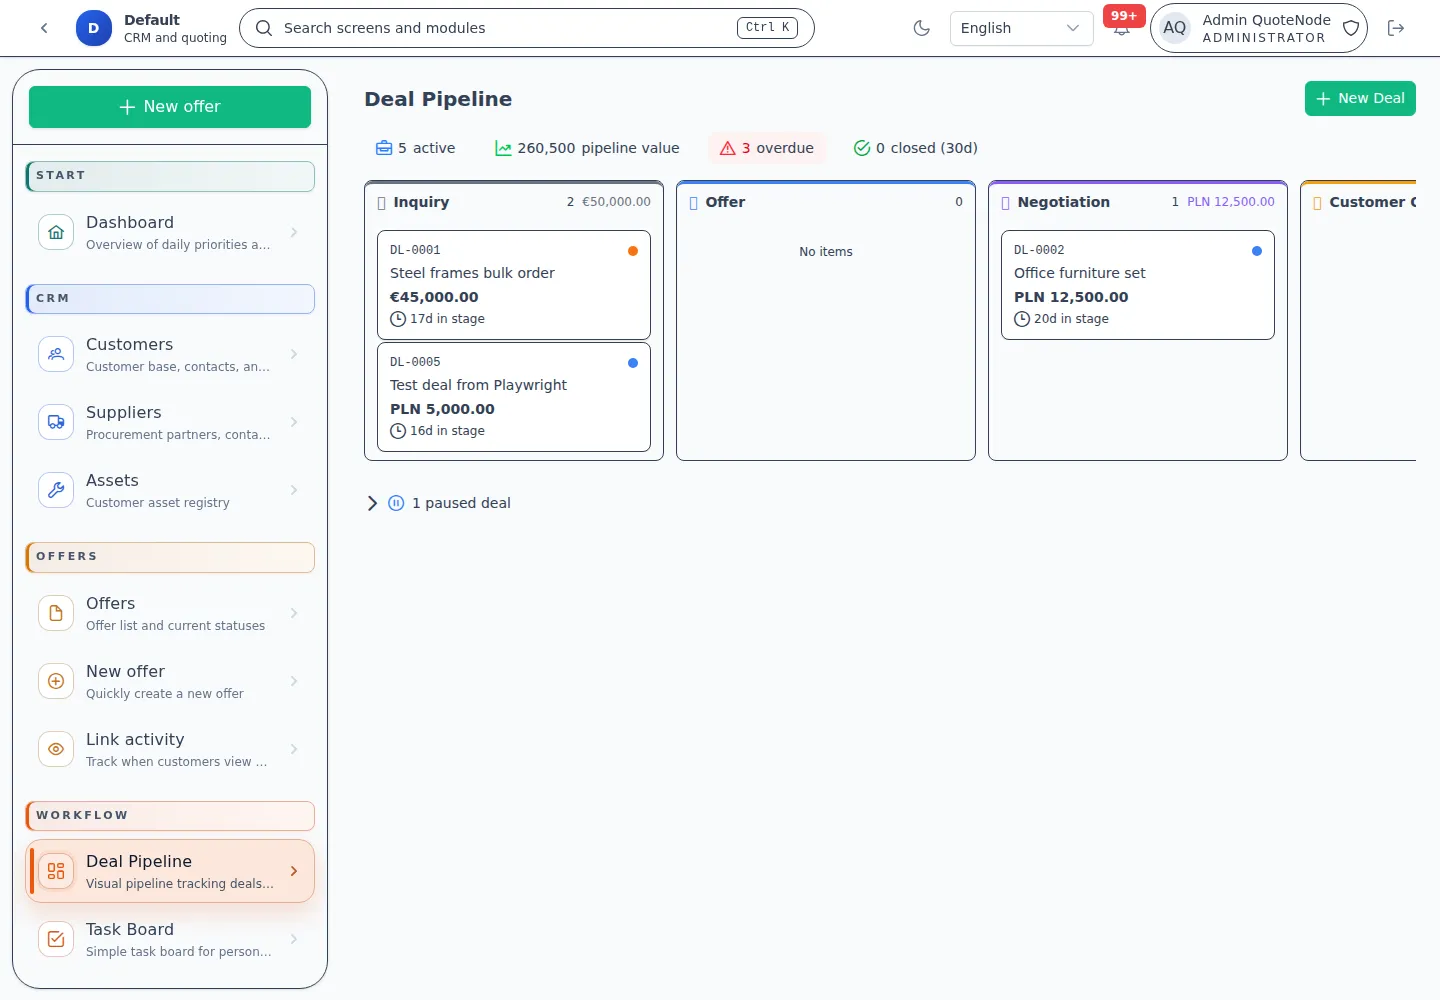Open Offers in the sidebar
Screen dimensions: 1440x1000
click(x=170, y=613)
